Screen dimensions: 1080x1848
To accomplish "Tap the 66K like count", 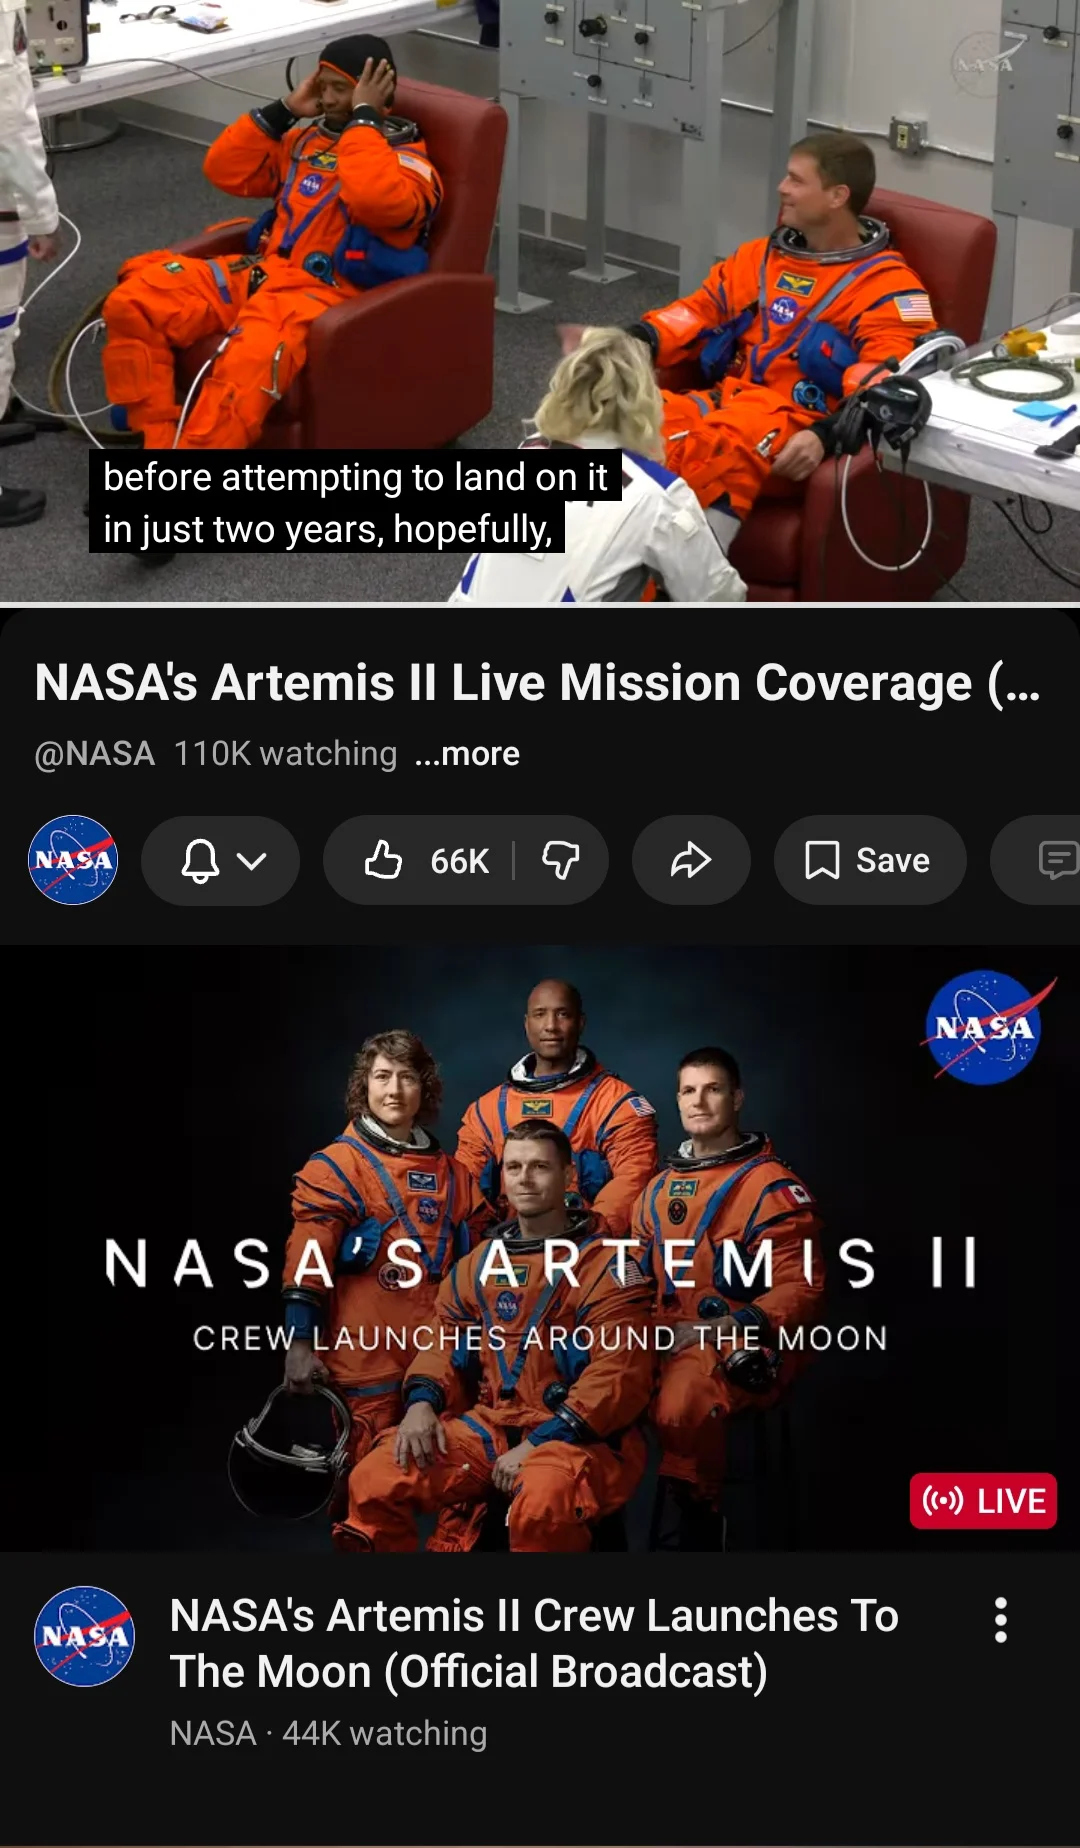I will click(460, 860).
